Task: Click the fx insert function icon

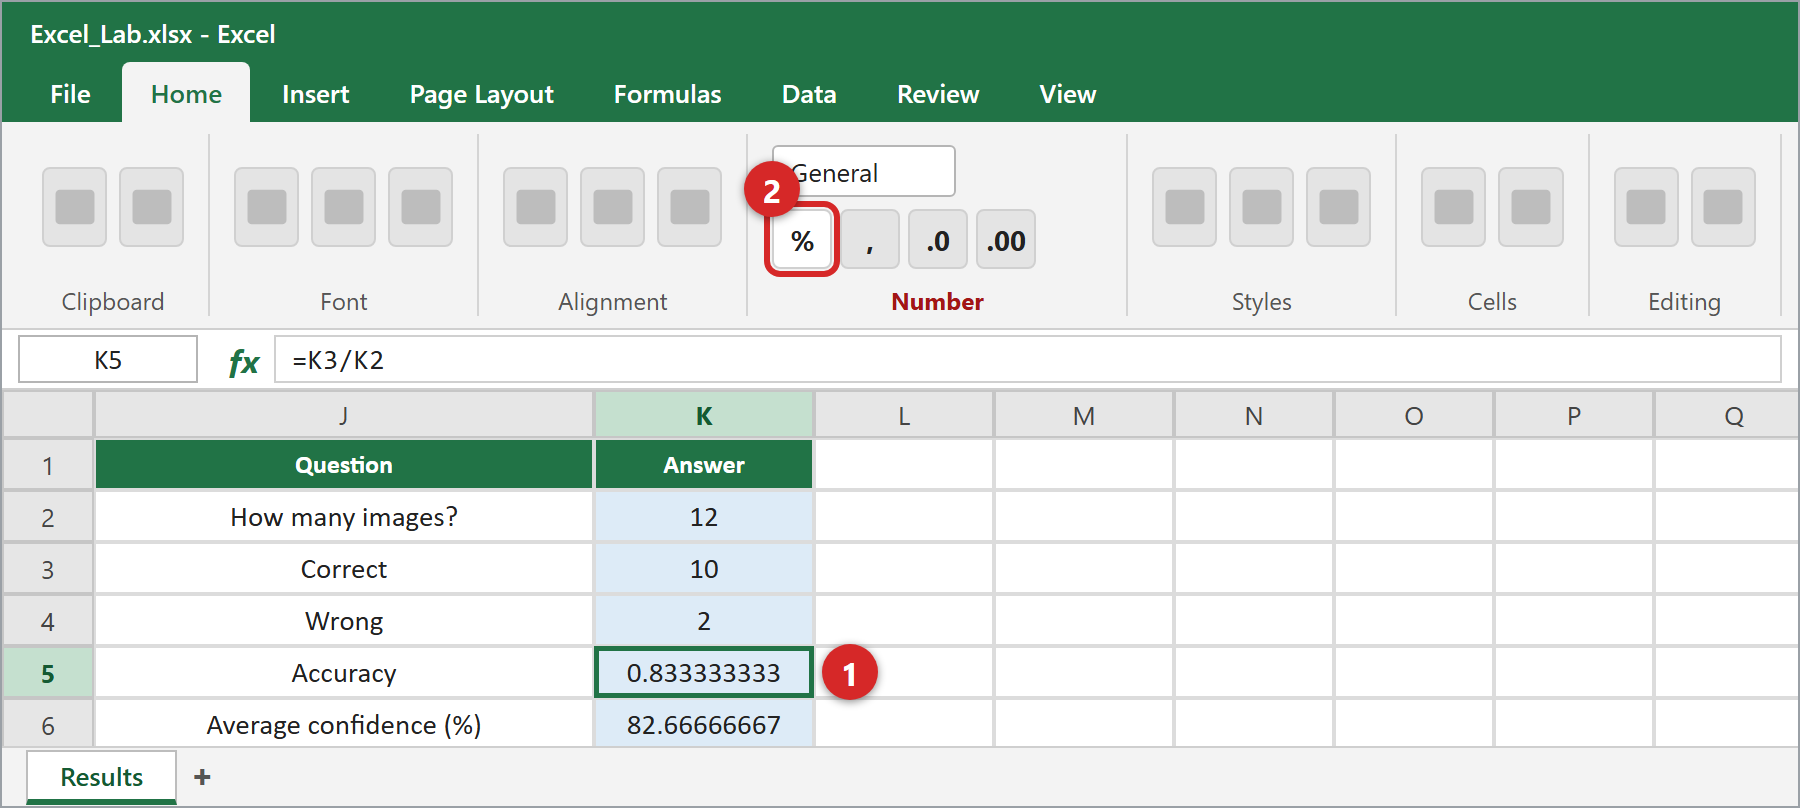Action: [244, 361]
